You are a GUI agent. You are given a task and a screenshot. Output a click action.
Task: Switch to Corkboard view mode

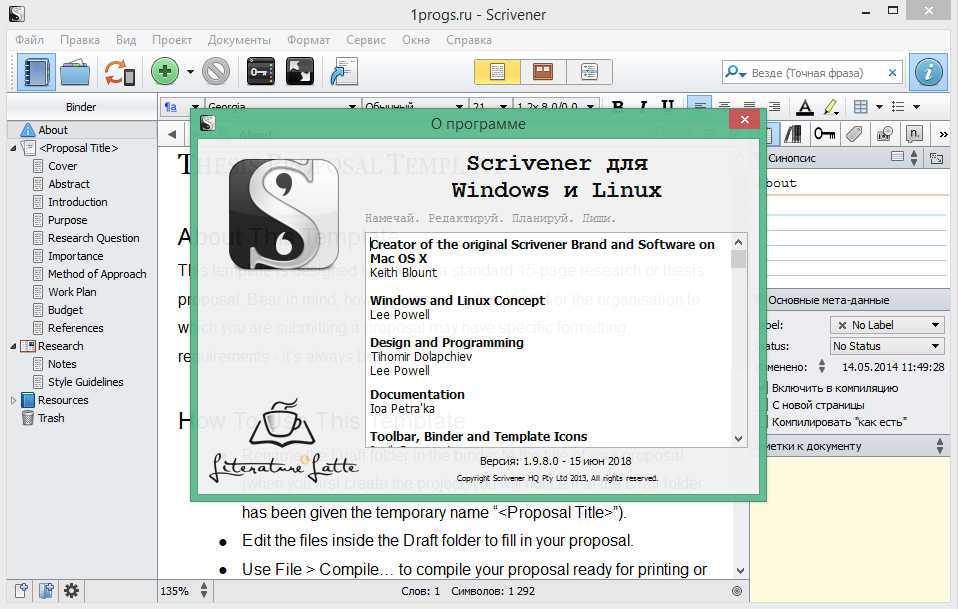[543, 72]
